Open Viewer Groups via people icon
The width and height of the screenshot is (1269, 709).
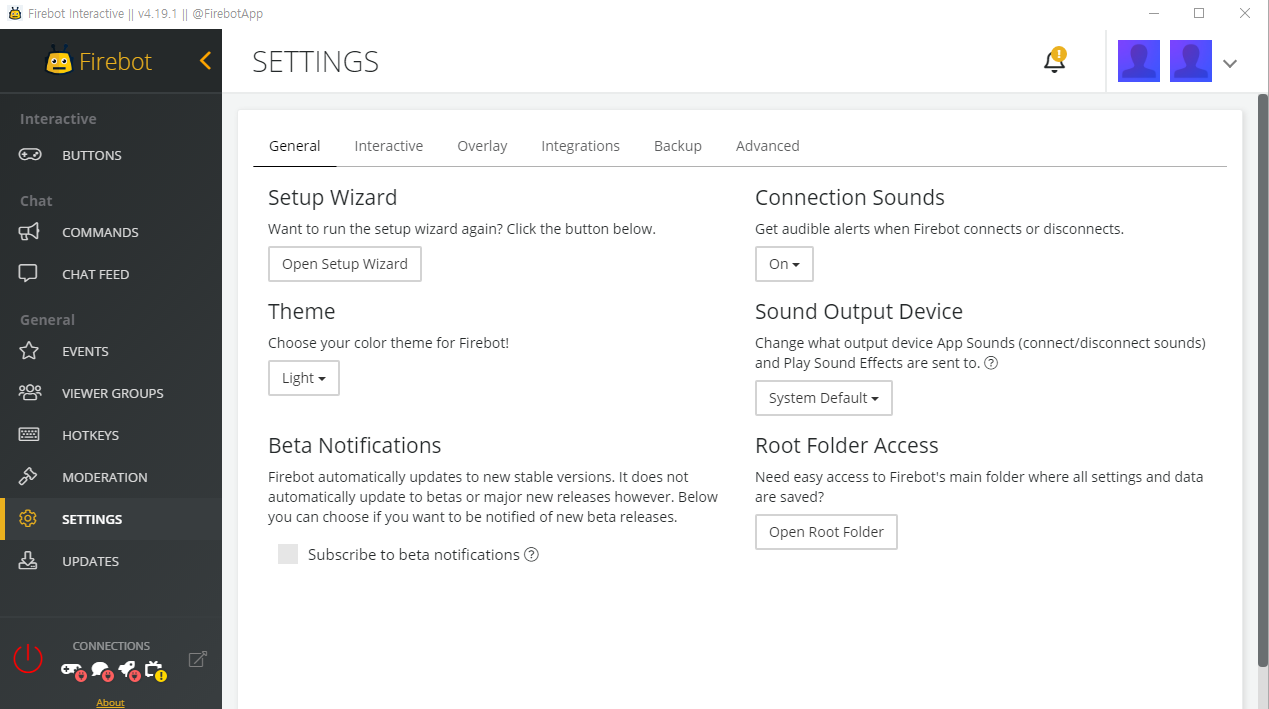(x=30, y=393)
